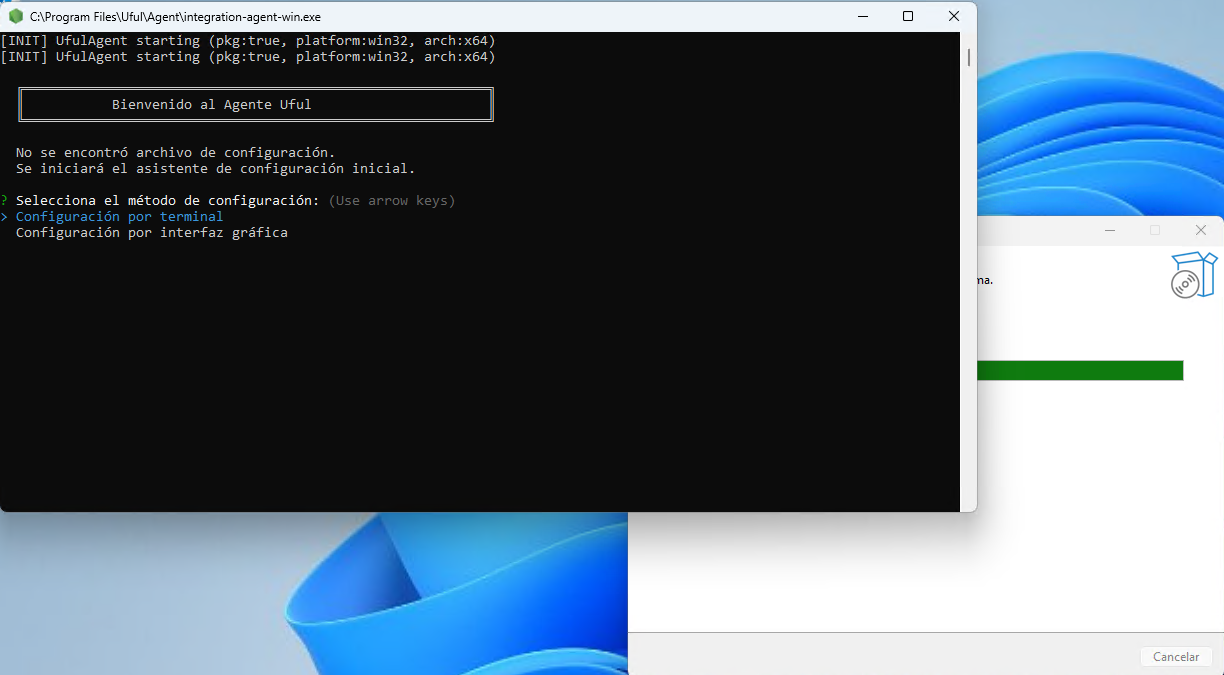Close the integration-agent-win.exe console window
This screenshot has height=675, width=1224.
(954, 16)
